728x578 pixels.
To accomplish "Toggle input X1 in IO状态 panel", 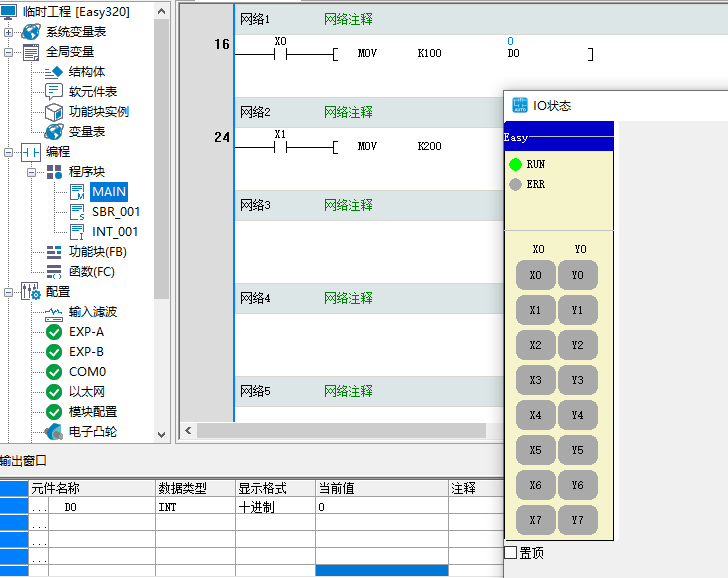I will click(x=535, y=310).
